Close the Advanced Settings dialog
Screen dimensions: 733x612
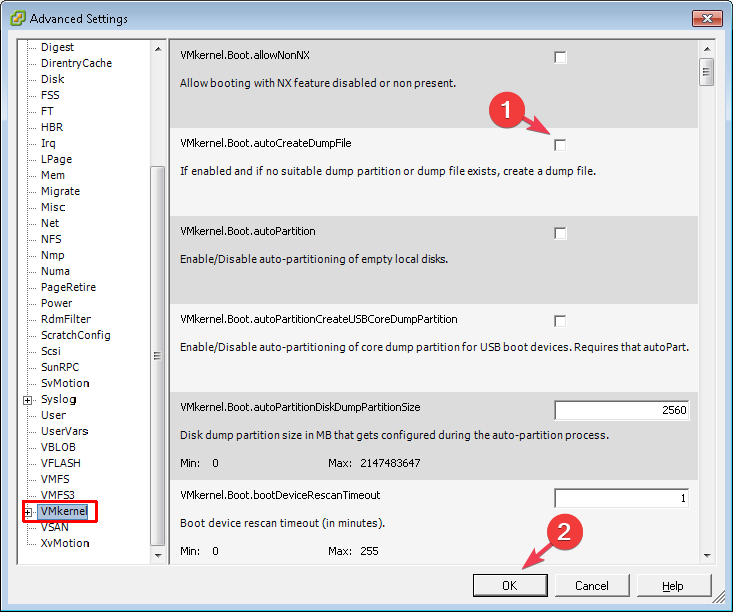point(707,18)
